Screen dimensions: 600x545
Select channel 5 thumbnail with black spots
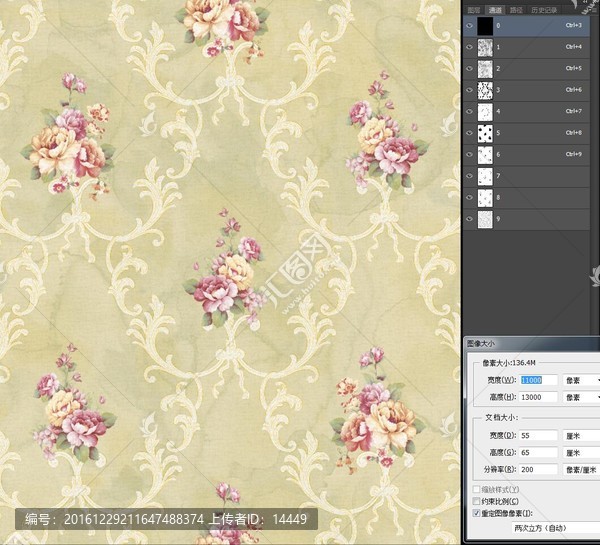point(485,133)
